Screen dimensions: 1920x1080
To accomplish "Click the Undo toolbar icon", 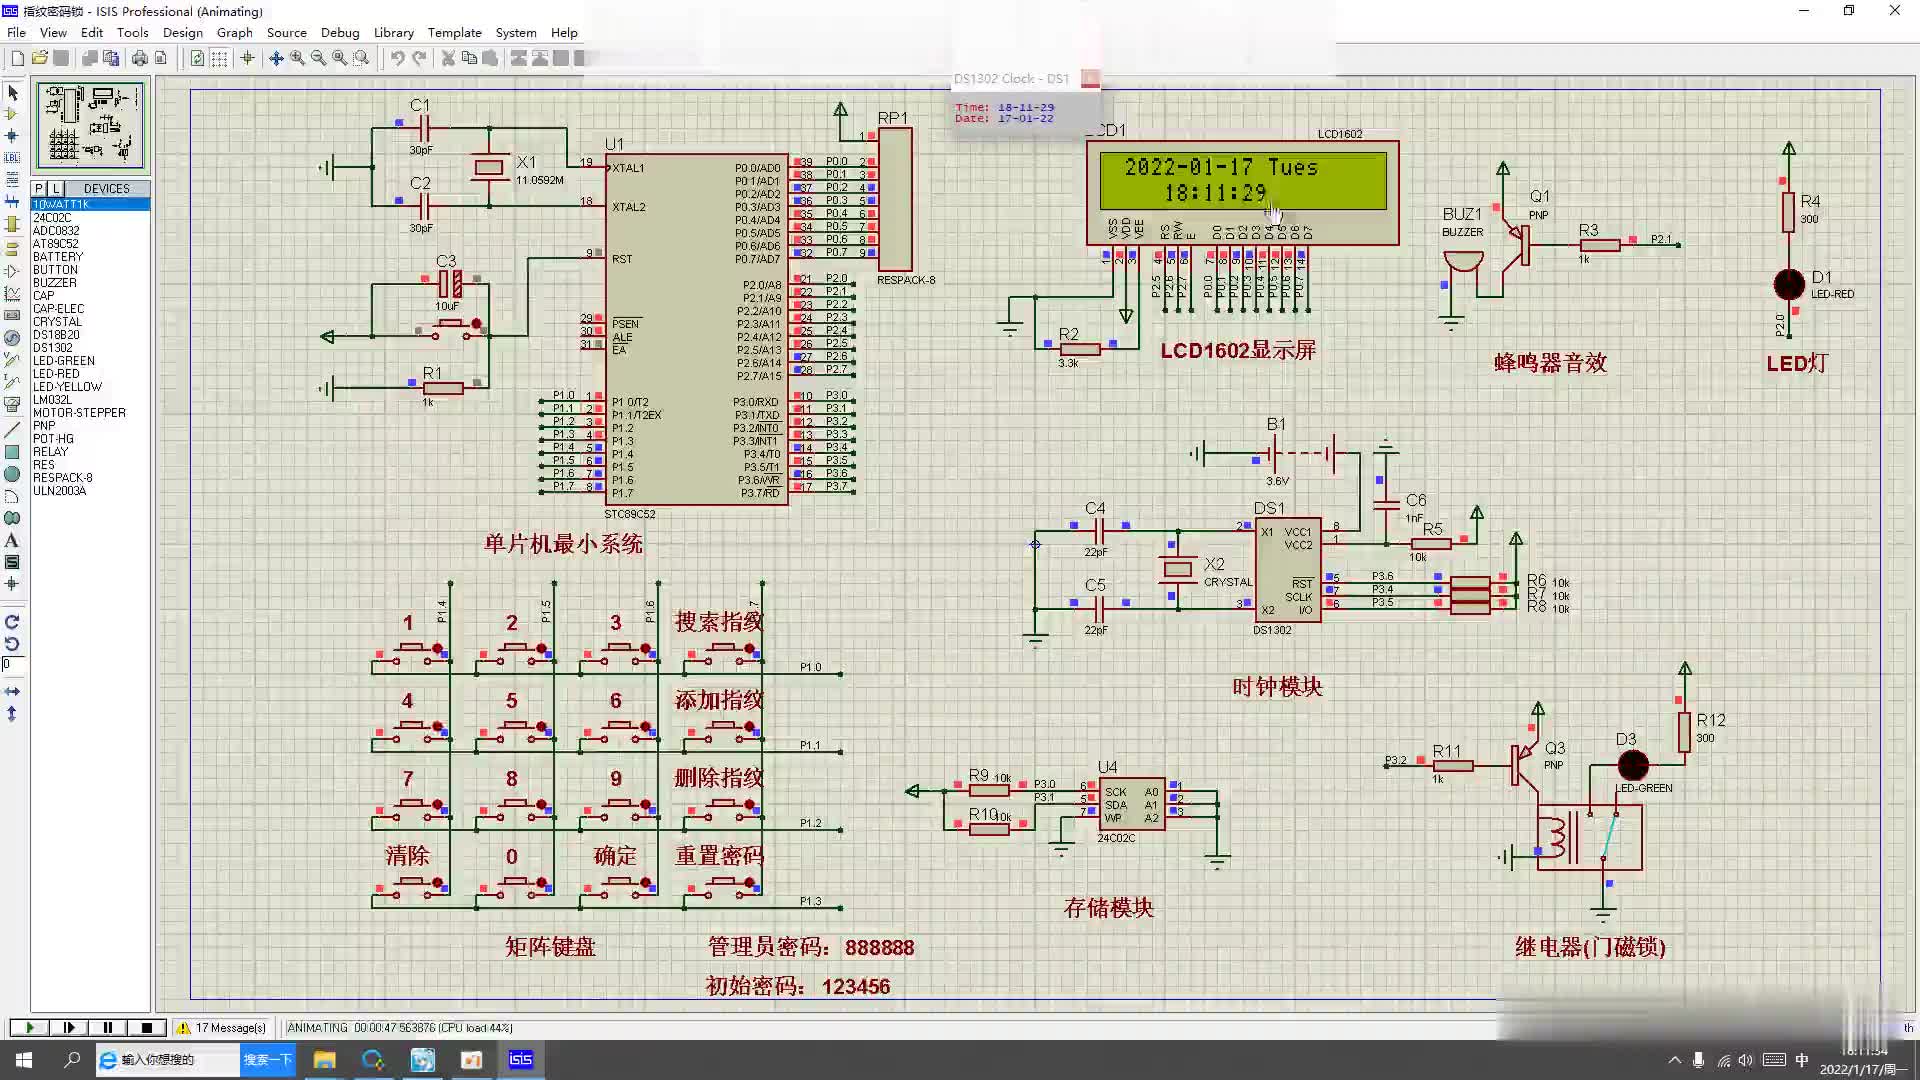I will 397,58.
